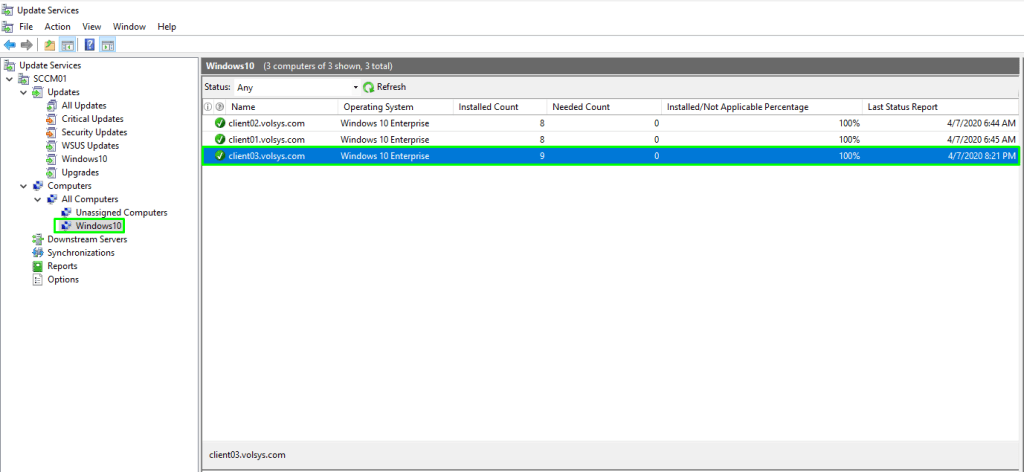The image size is (1024, 472).
Task: Select Downstream Servers in the tree
Action: click(87, 239)
